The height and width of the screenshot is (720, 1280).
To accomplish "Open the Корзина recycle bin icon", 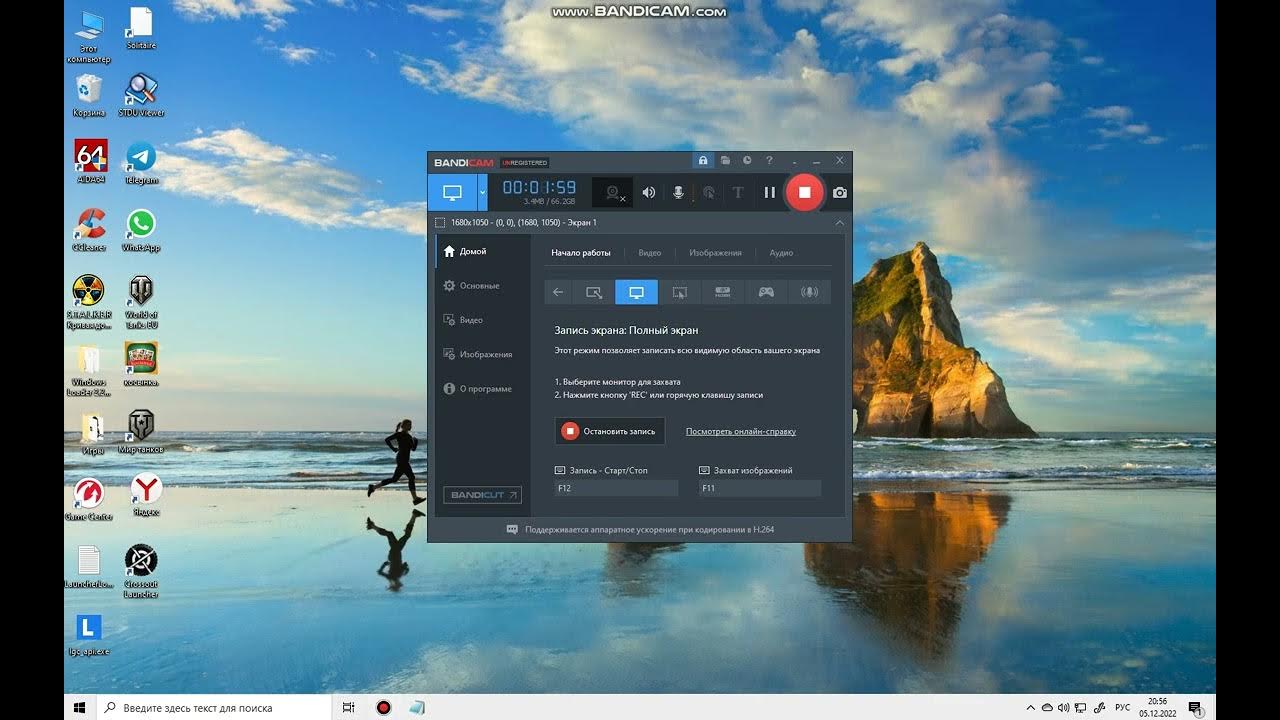I will tap(89, 96).
